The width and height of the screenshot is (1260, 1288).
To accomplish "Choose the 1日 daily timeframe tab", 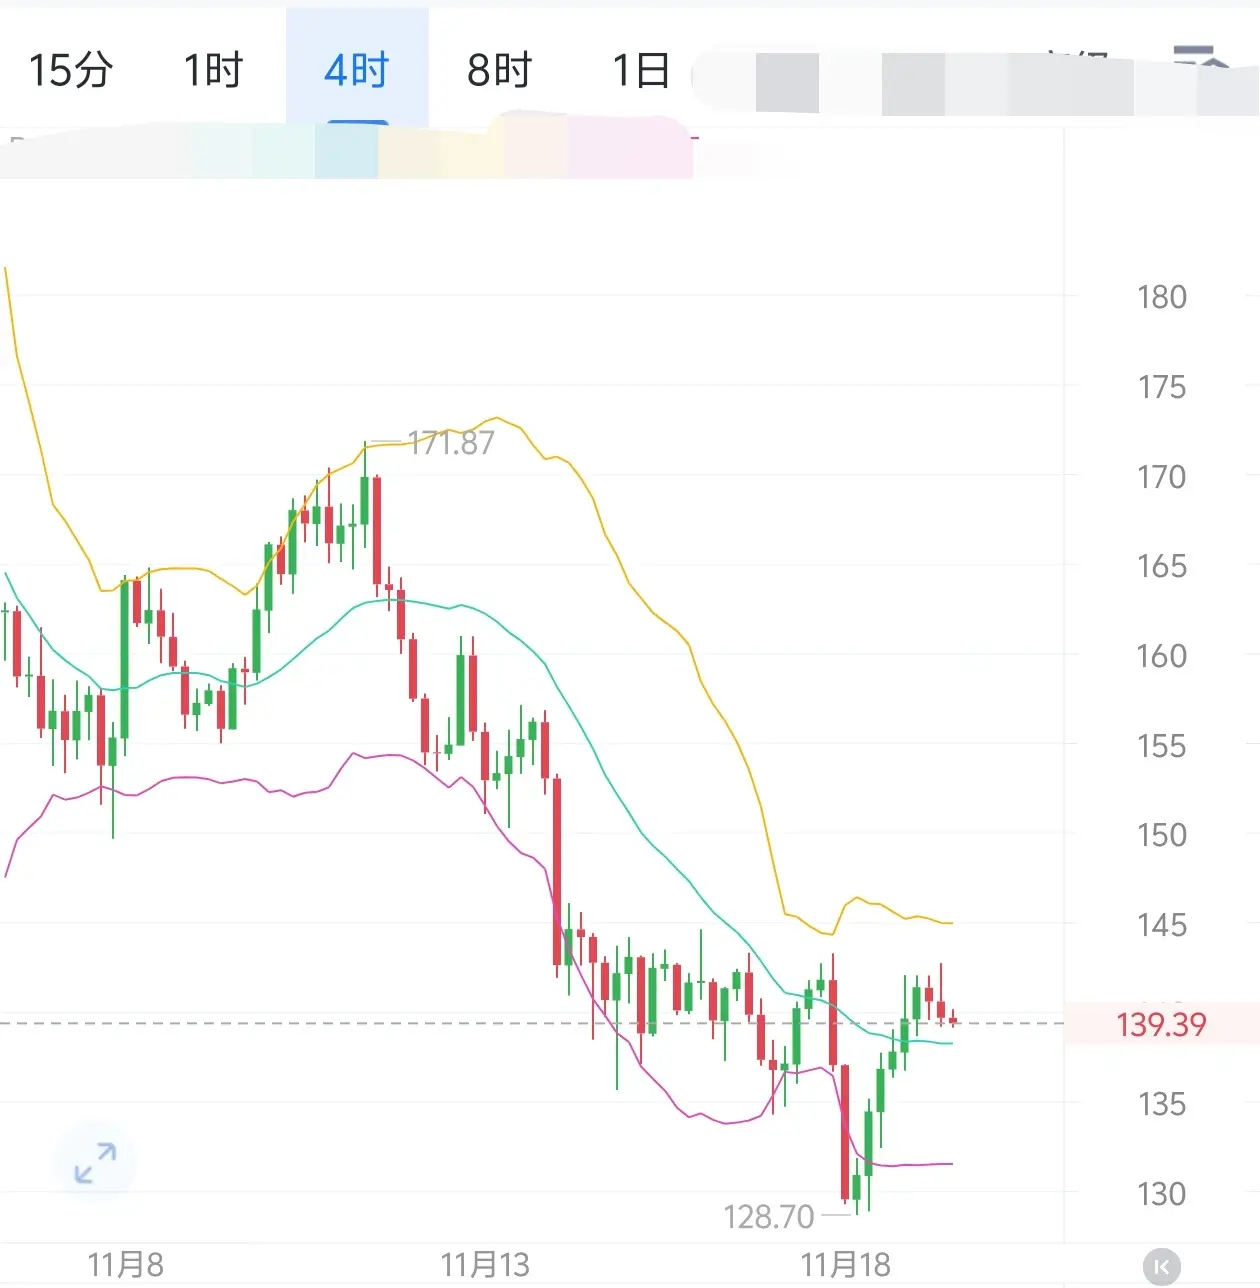I will coord(641,70).
